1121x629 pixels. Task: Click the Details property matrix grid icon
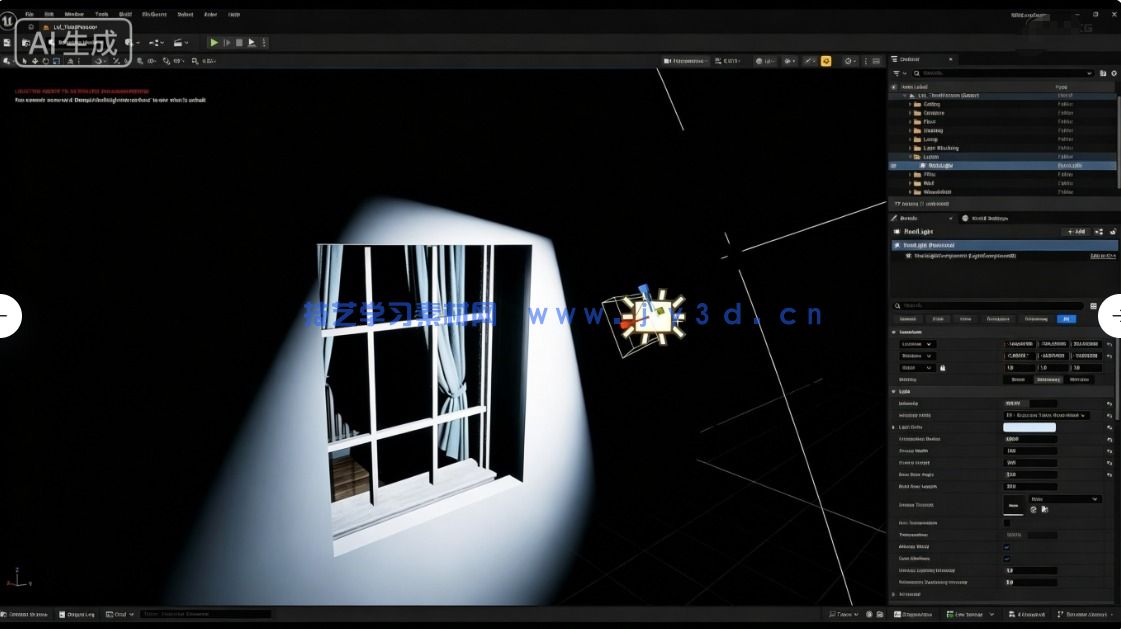(1093, 306)
